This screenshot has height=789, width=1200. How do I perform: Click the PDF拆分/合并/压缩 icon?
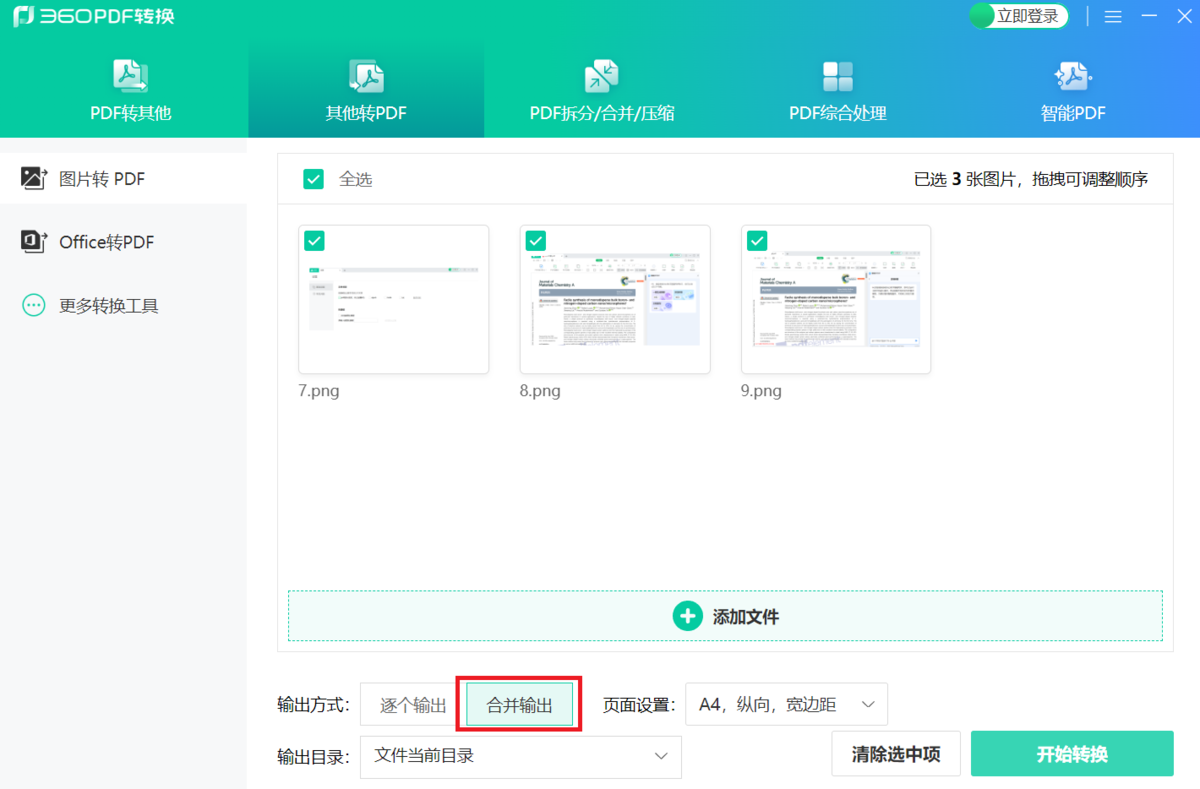[x=602, y=76]
